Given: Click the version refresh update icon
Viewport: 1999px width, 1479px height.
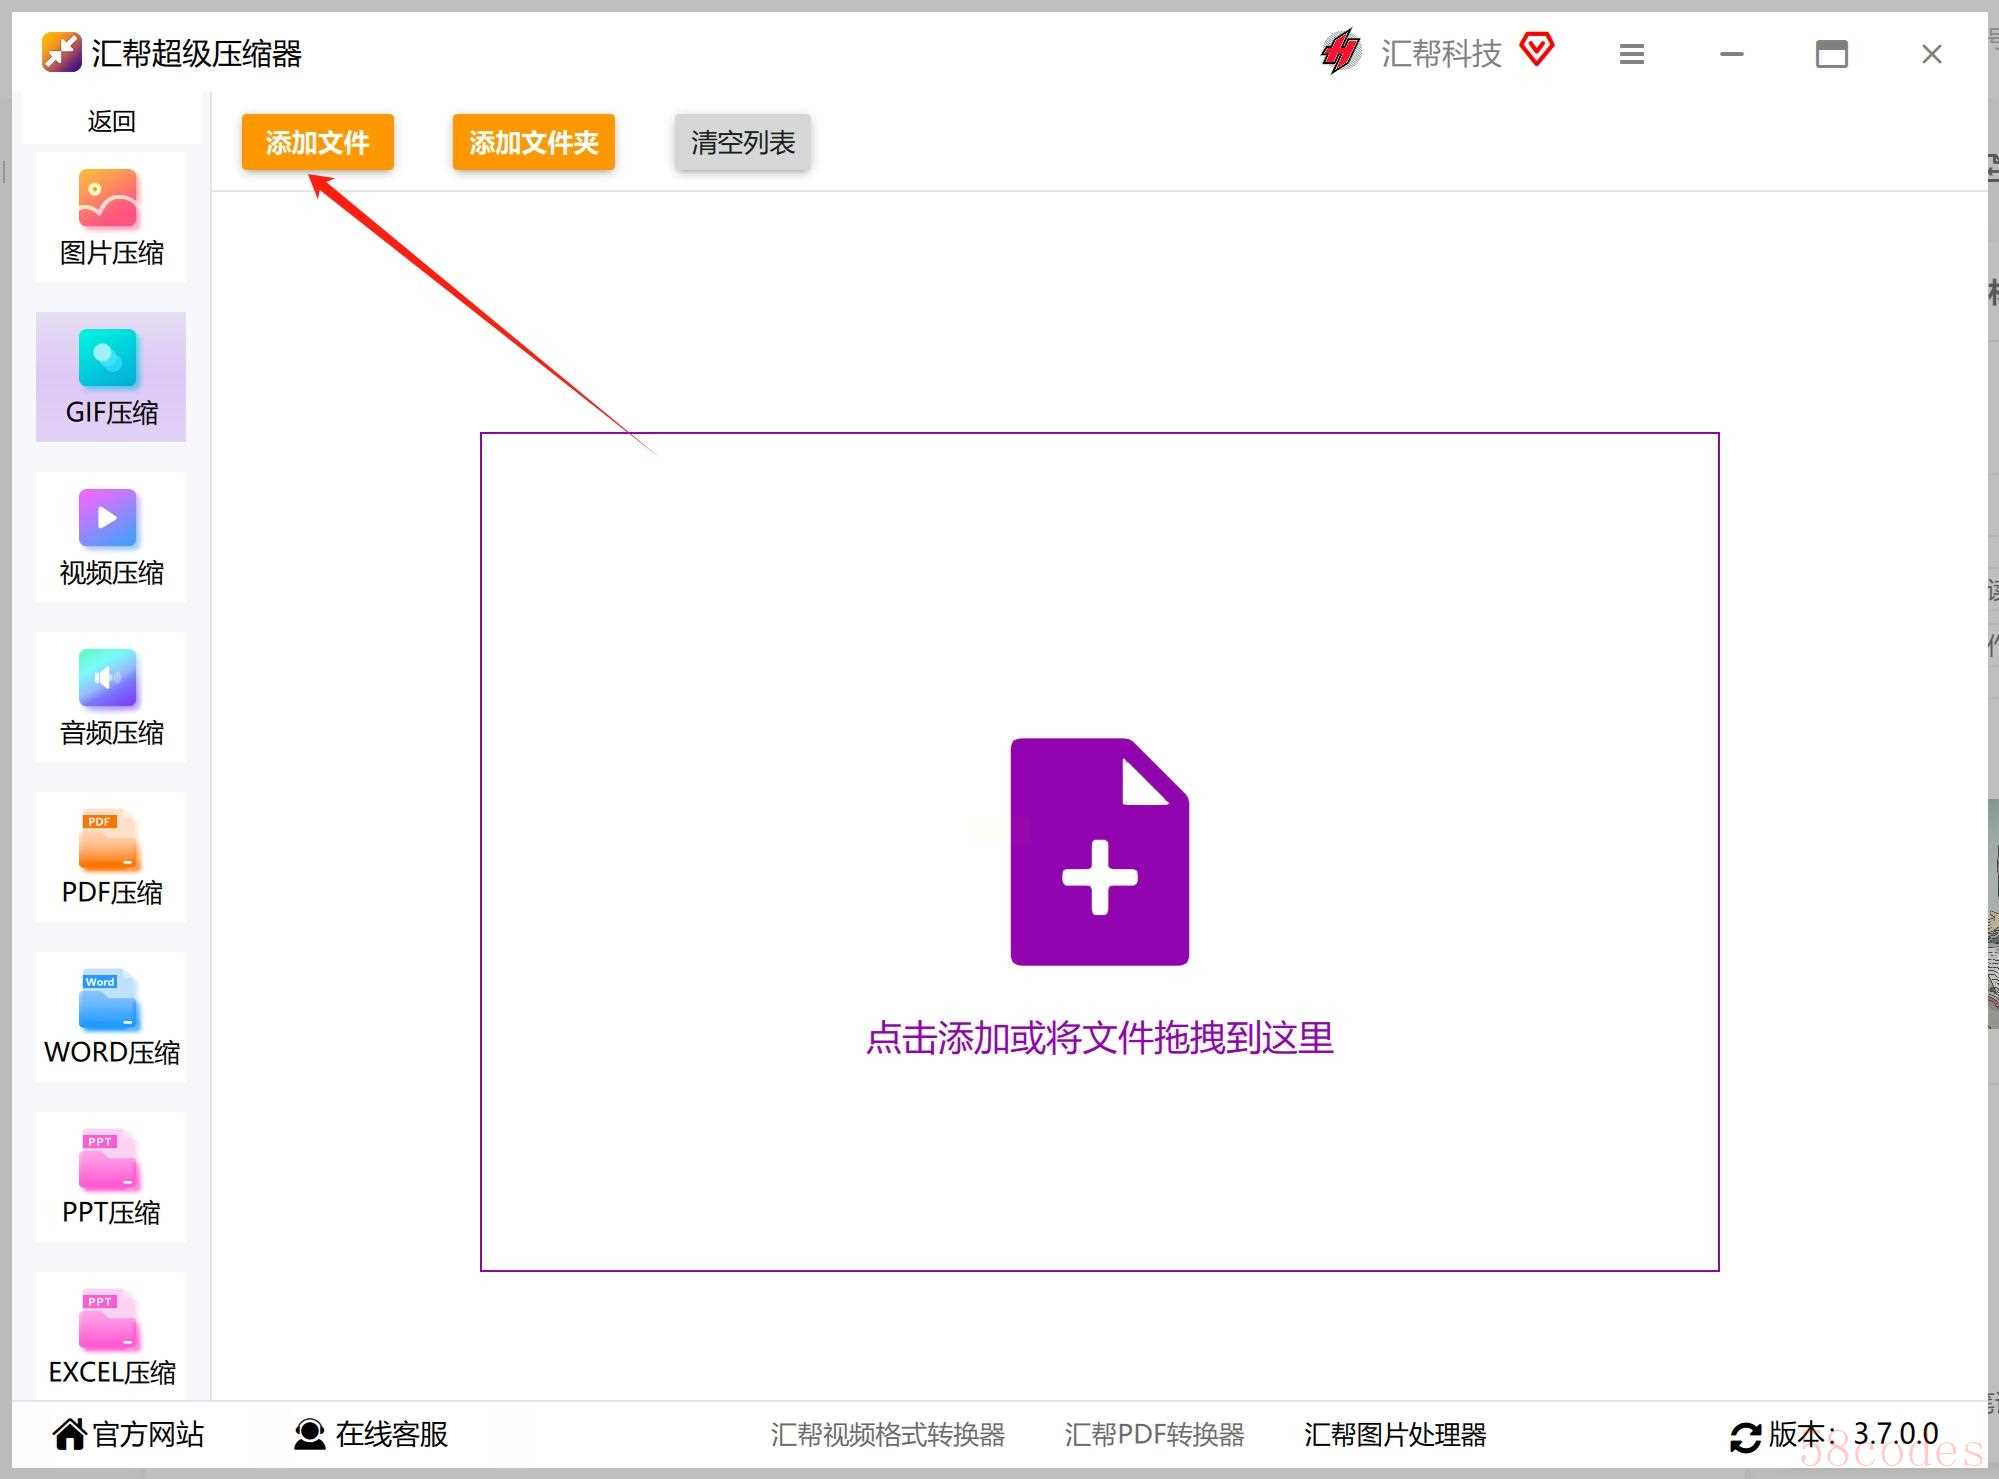Looking at the screenshot, I should [x=1746, y=1437].
